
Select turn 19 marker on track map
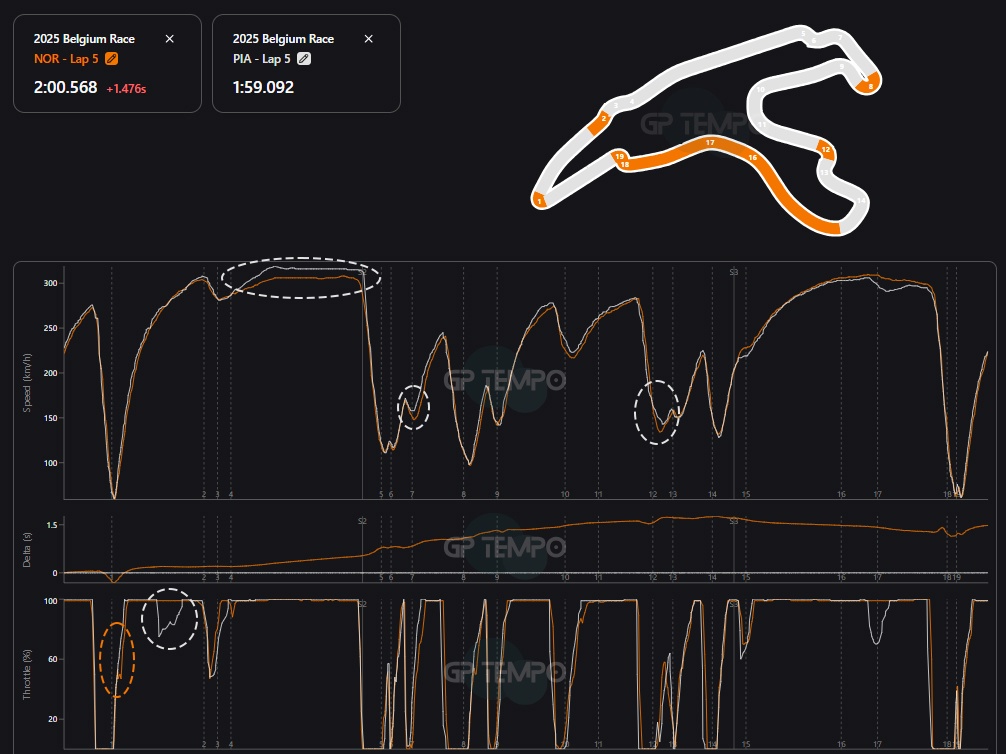tap(619, 157)
